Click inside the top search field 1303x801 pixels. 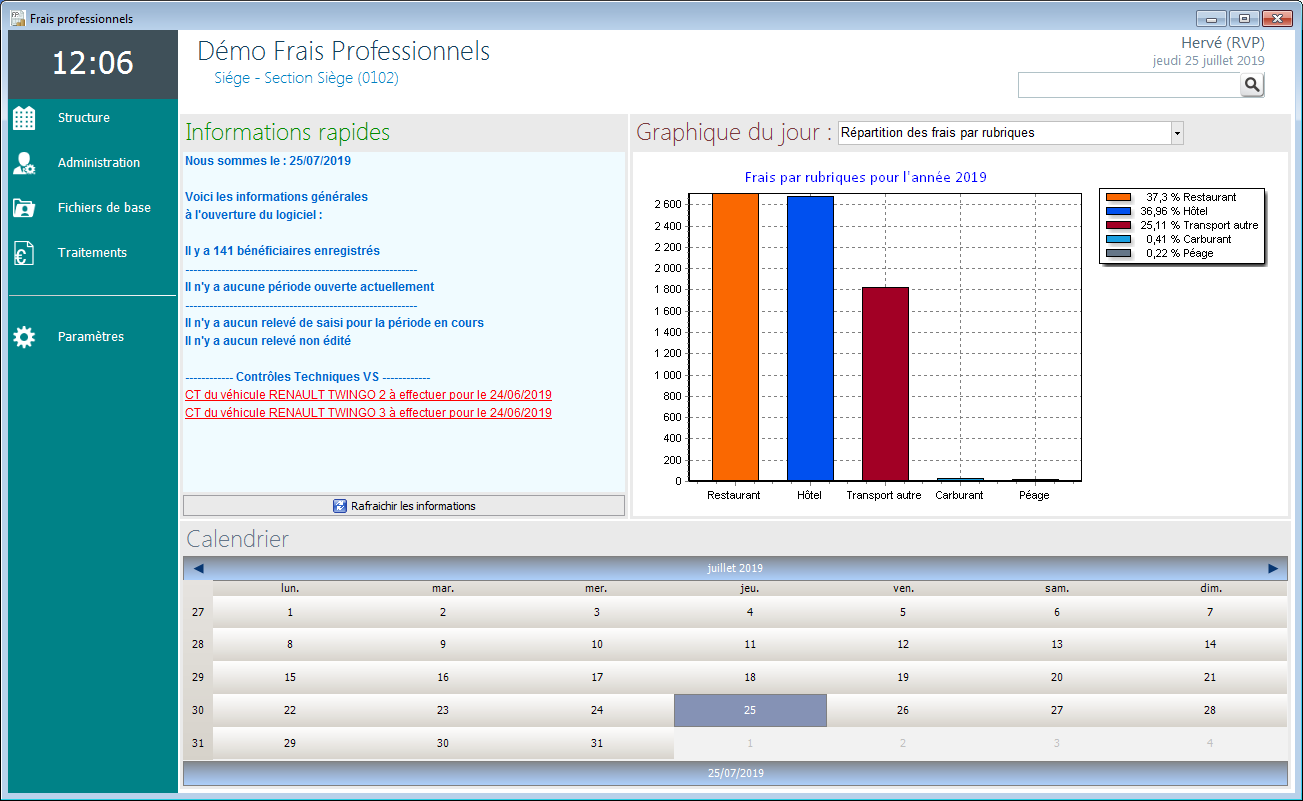(x=1128, y=86)
